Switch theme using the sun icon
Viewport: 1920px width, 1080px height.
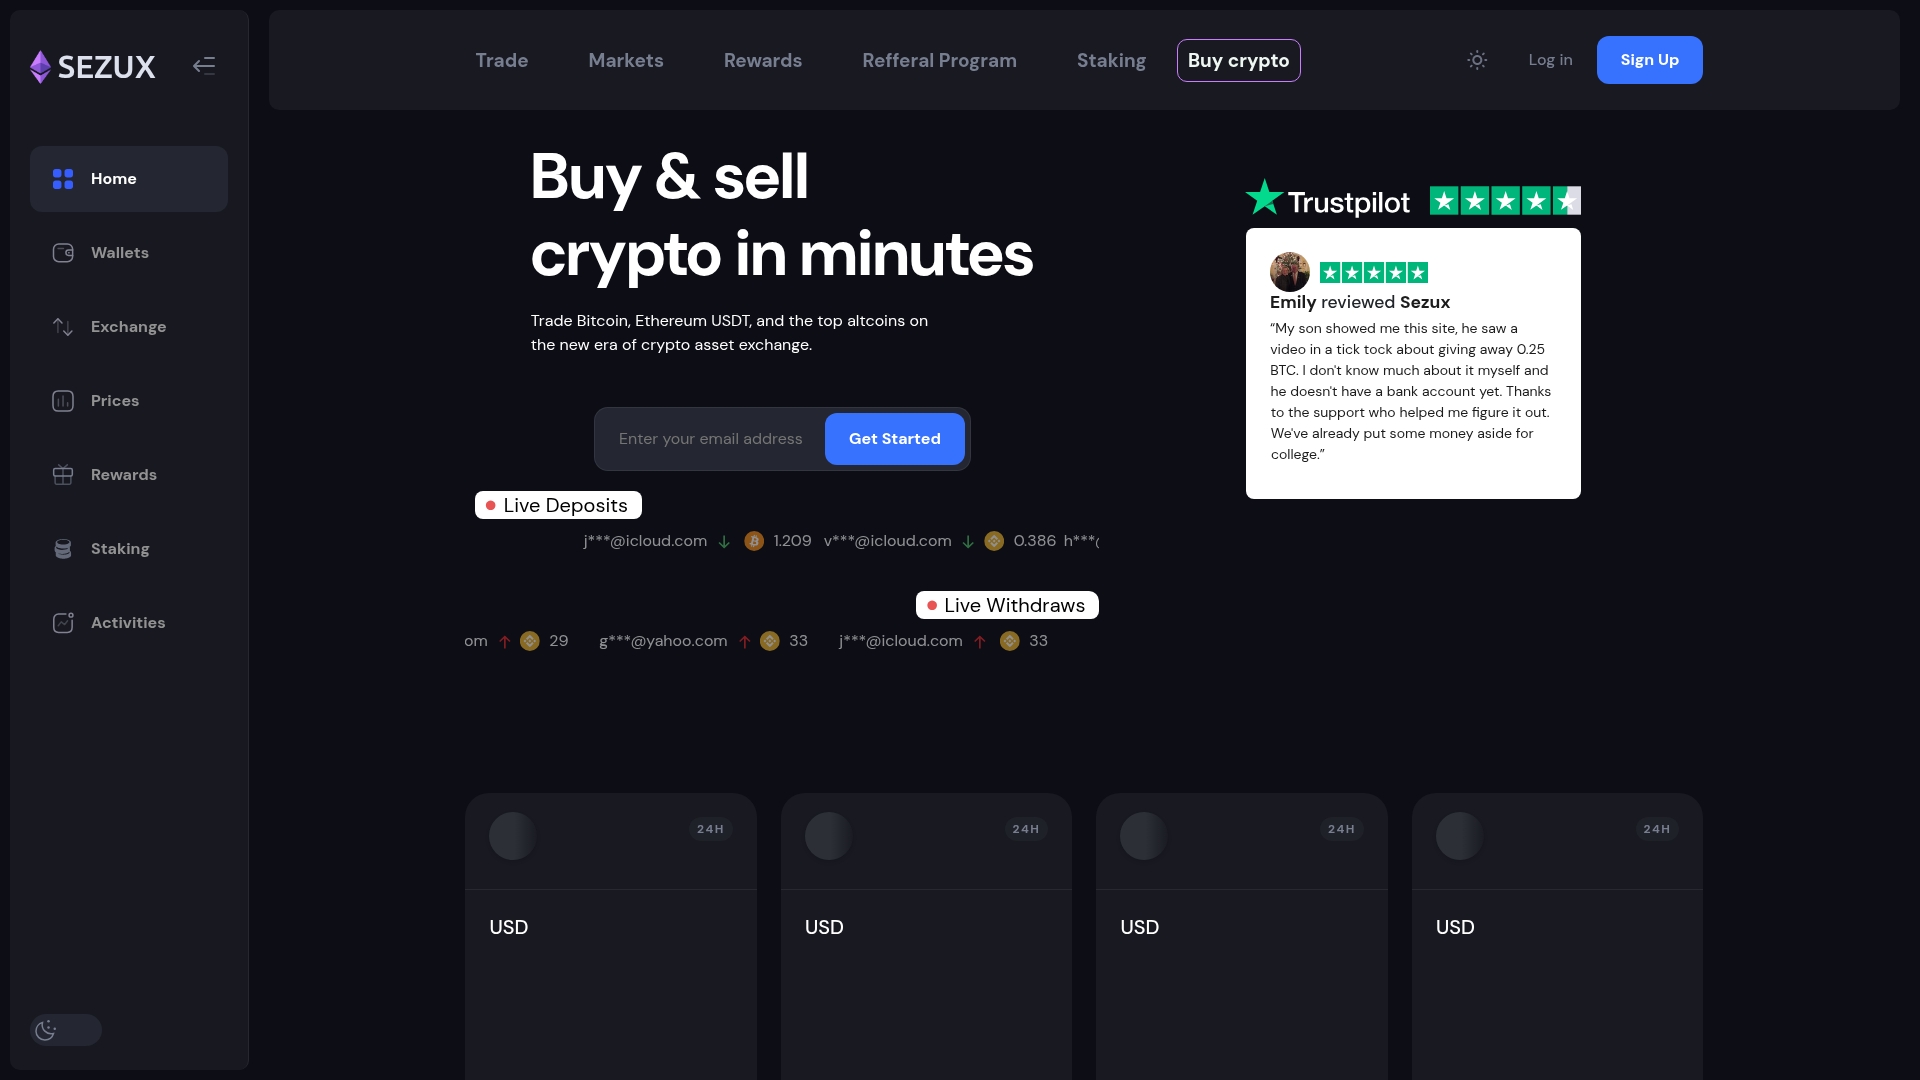point(1477,60)
